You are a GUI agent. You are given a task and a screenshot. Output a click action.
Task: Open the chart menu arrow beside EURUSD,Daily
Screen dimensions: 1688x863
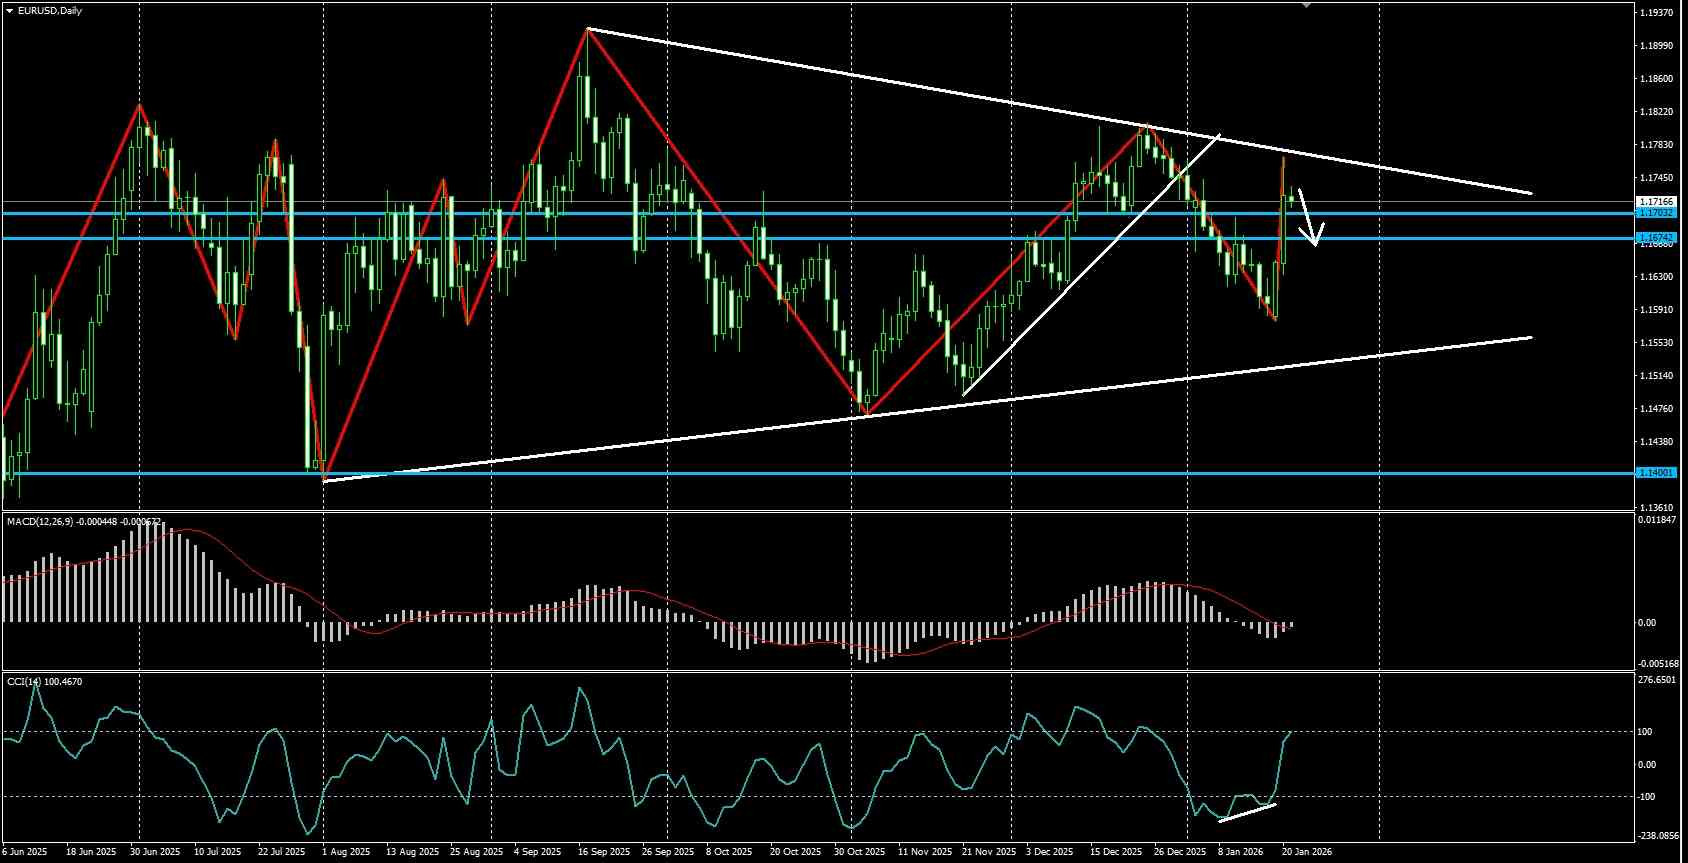tap(9, 11)
